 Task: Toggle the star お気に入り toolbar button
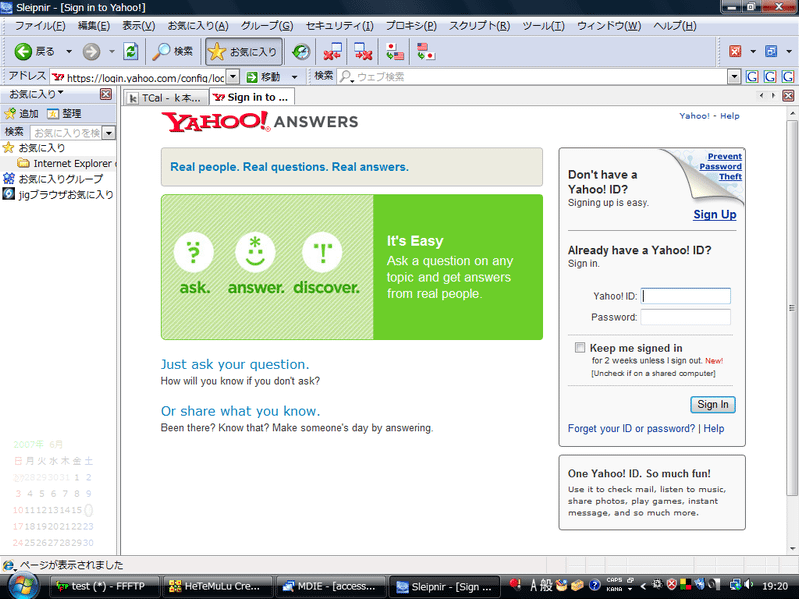(244, 51)
